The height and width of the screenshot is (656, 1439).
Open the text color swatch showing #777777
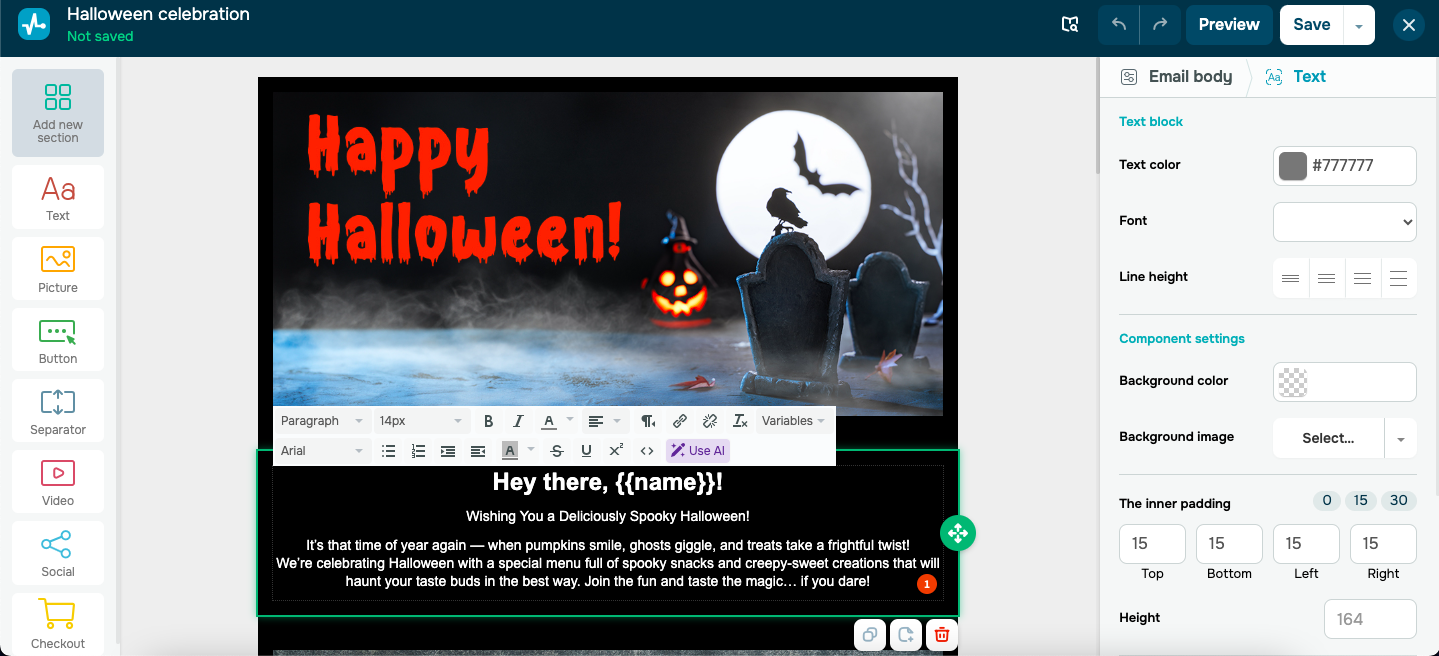pyautogui.click(x=1292, y=165)
